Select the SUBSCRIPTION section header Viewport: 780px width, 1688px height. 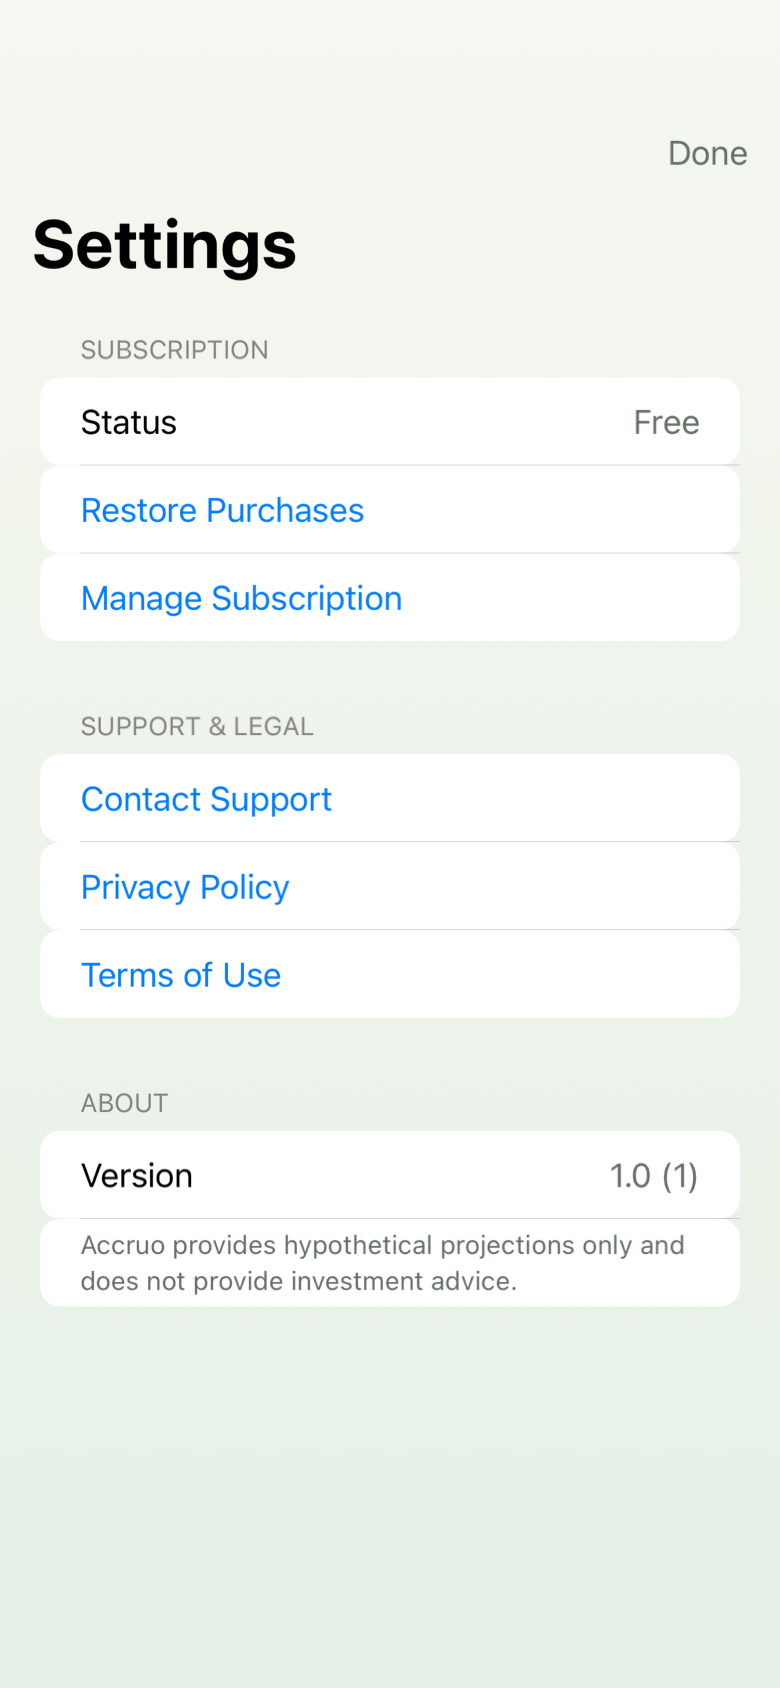pyautogui.click(x=174, y=349)
